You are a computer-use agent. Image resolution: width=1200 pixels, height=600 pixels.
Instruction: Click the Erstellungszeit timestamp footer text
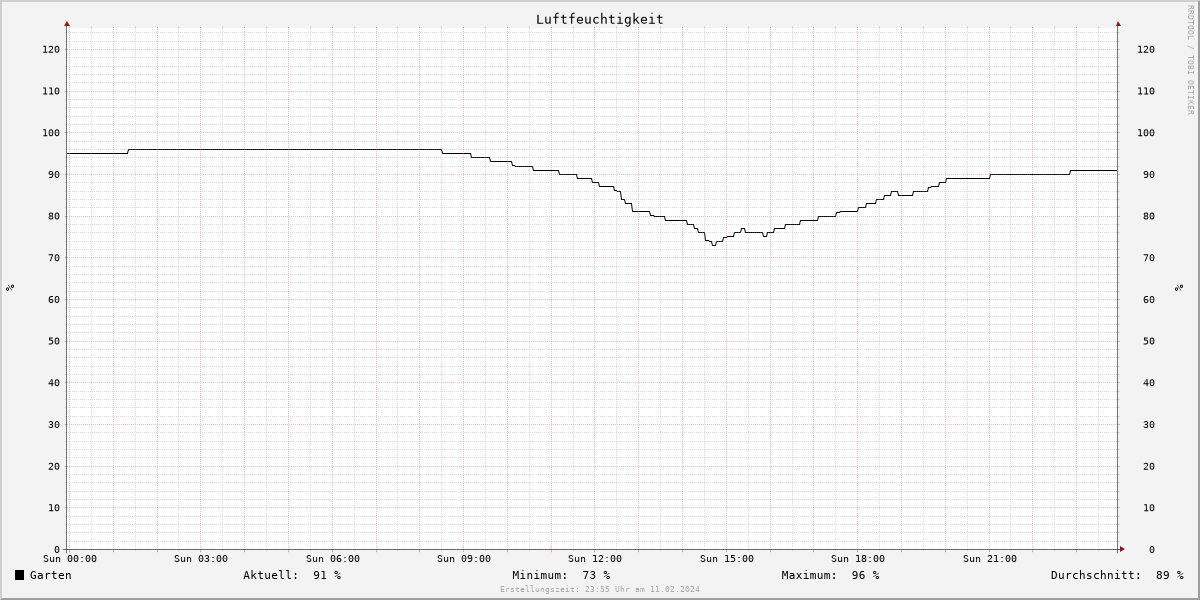click(x=600, y=590)
